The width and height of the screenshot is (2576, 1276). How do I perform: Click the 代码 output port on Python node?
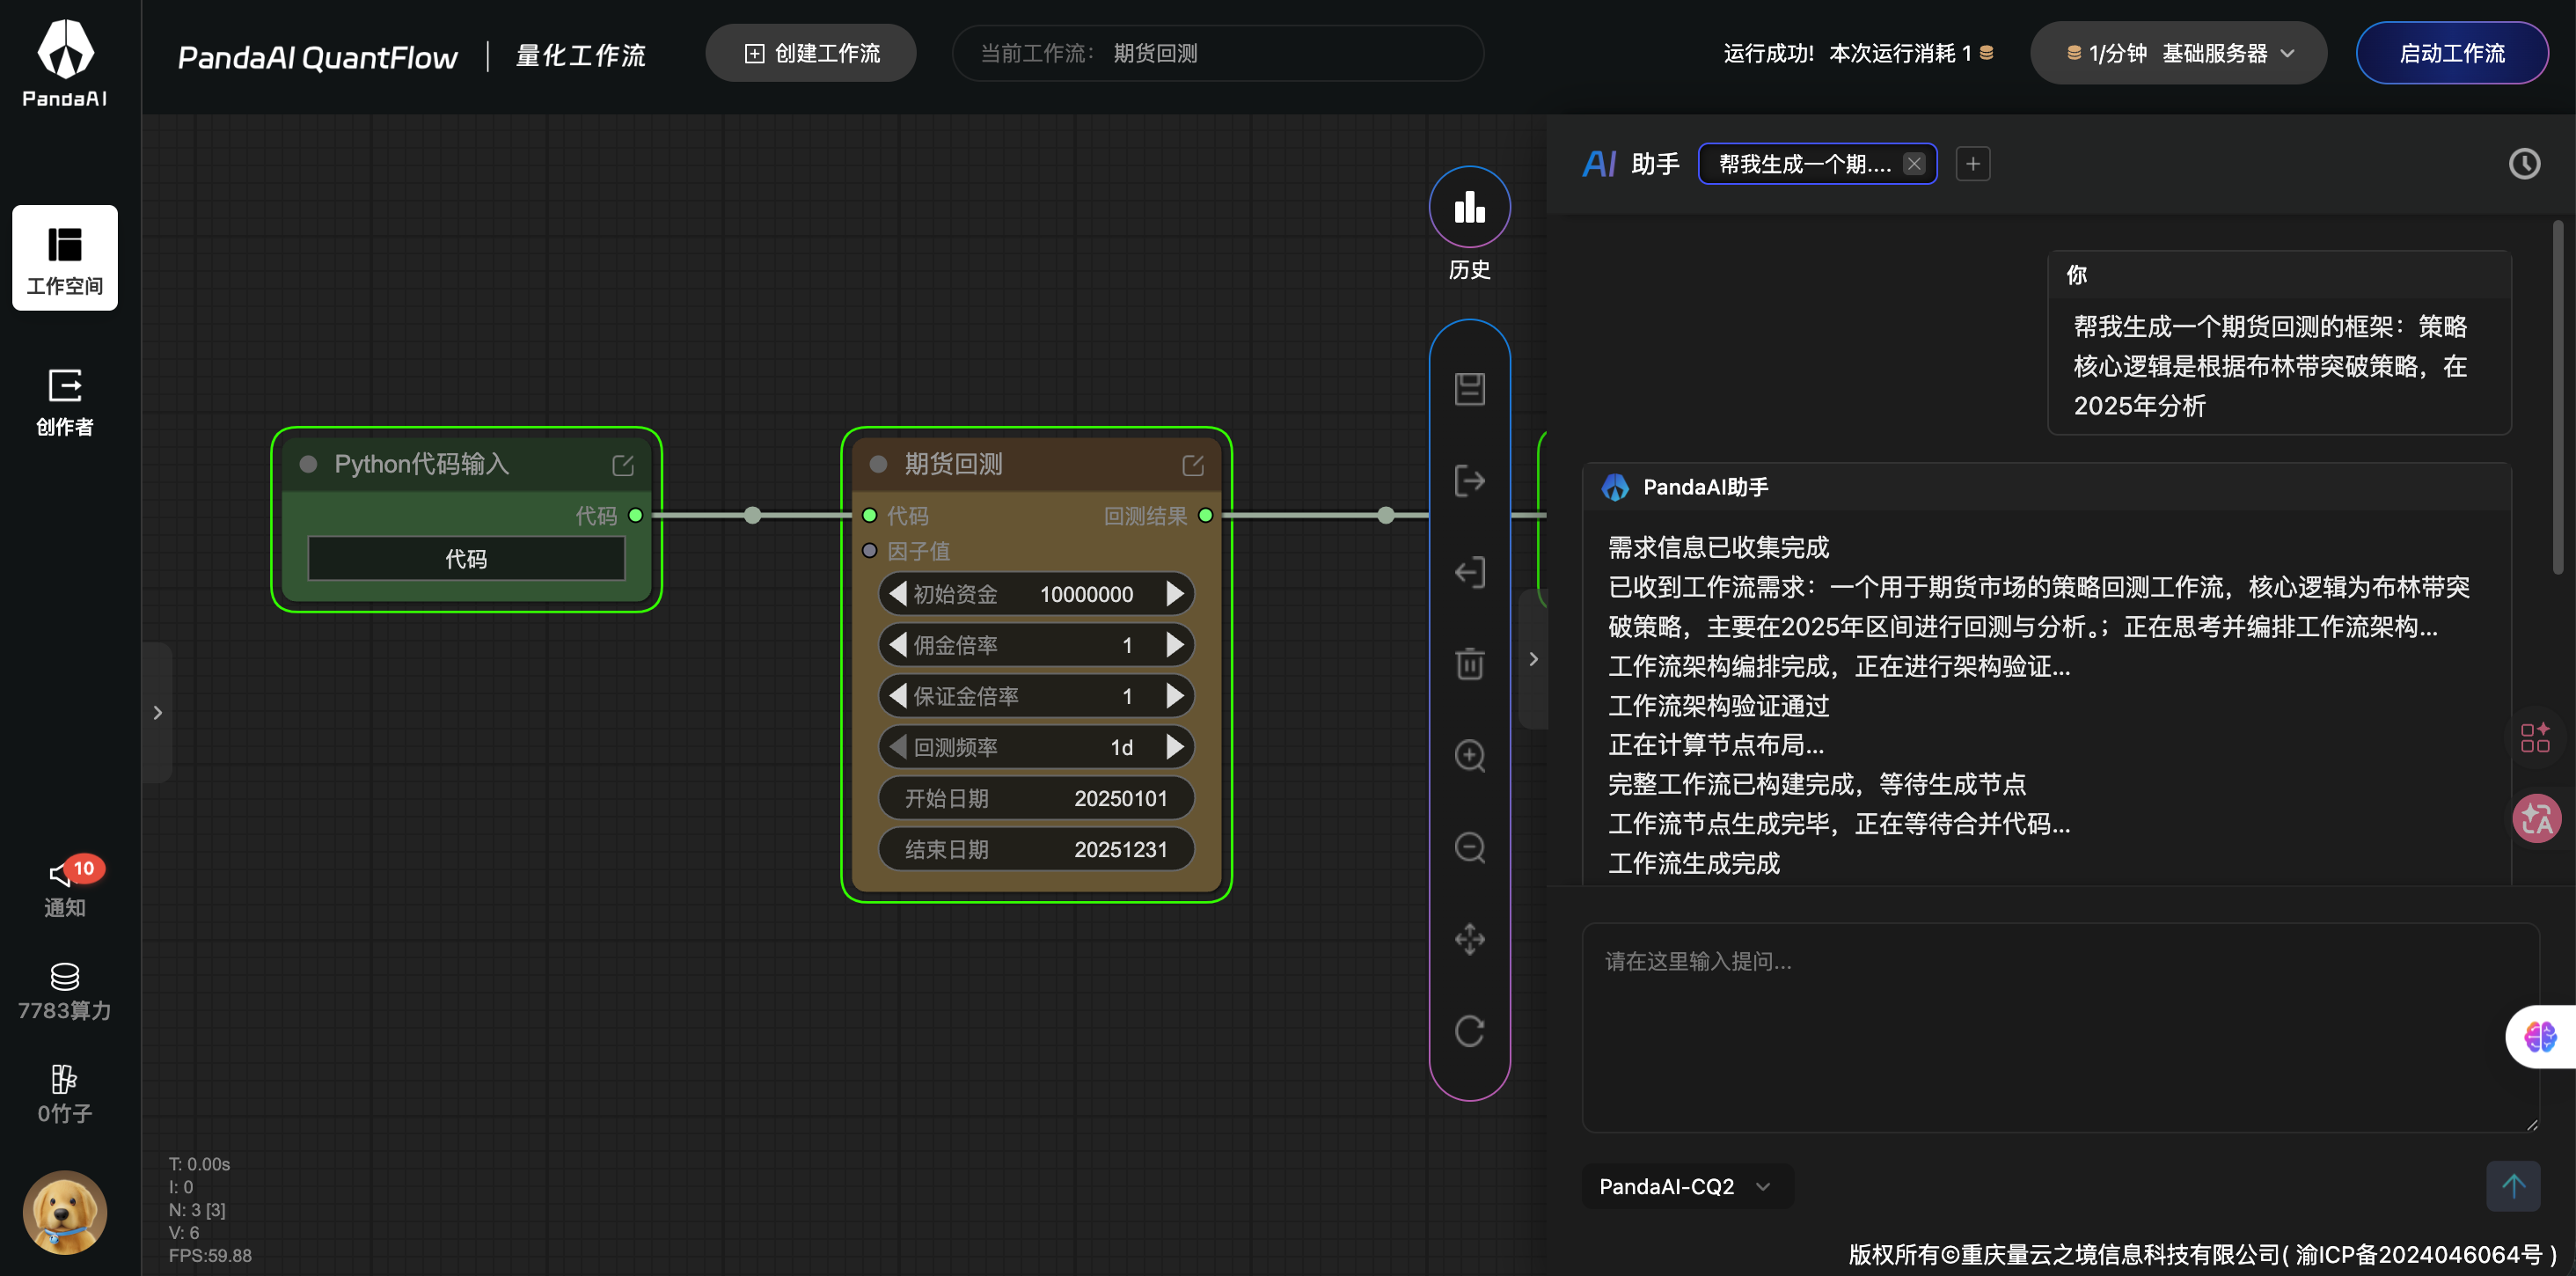(x=636, y=516)
